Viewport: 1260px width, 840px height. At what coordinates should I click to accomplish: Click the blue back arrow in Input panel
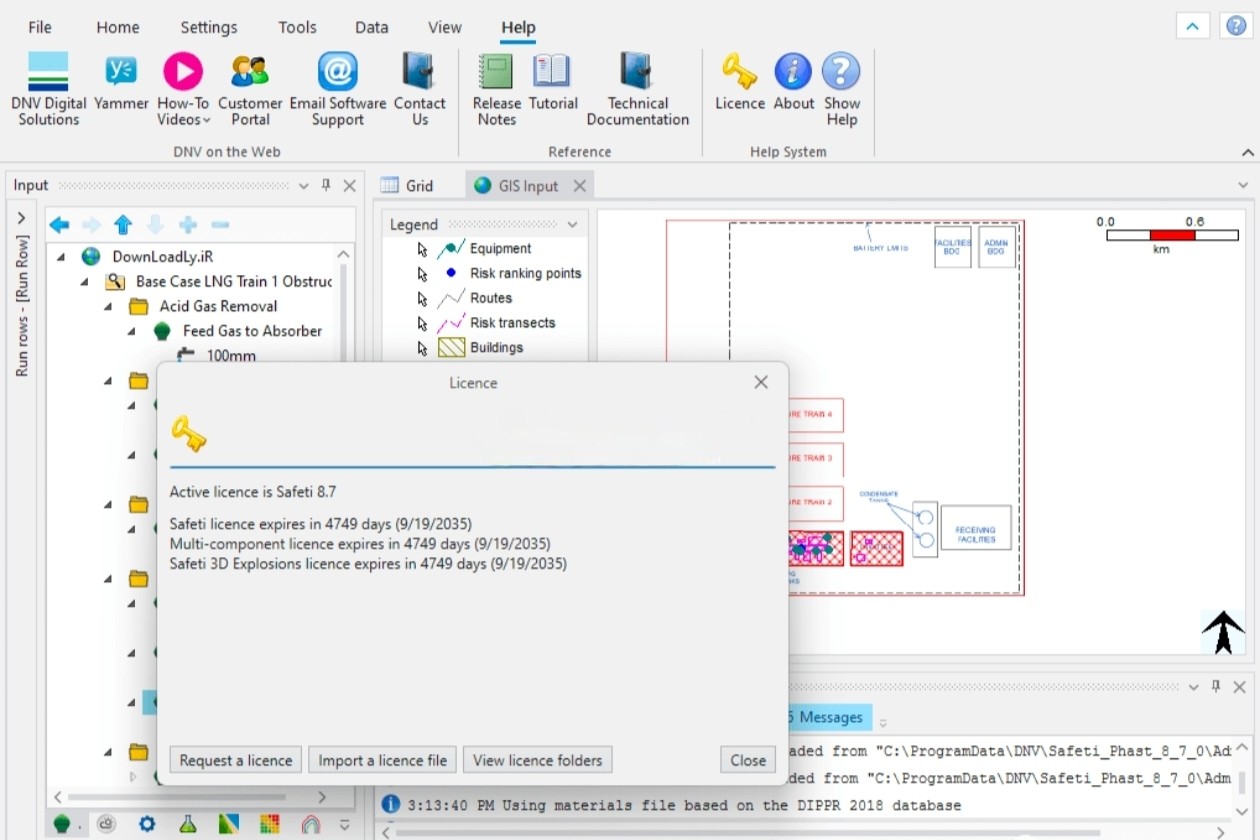(x=60, y=225)
